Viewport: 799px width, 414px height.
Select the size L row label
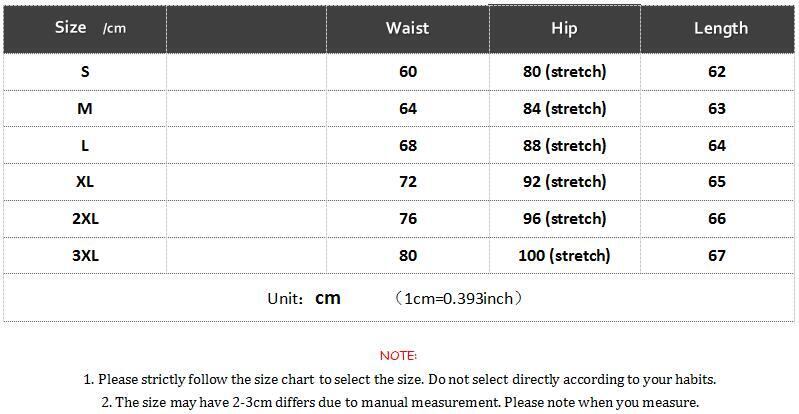[x=85, y=145]
